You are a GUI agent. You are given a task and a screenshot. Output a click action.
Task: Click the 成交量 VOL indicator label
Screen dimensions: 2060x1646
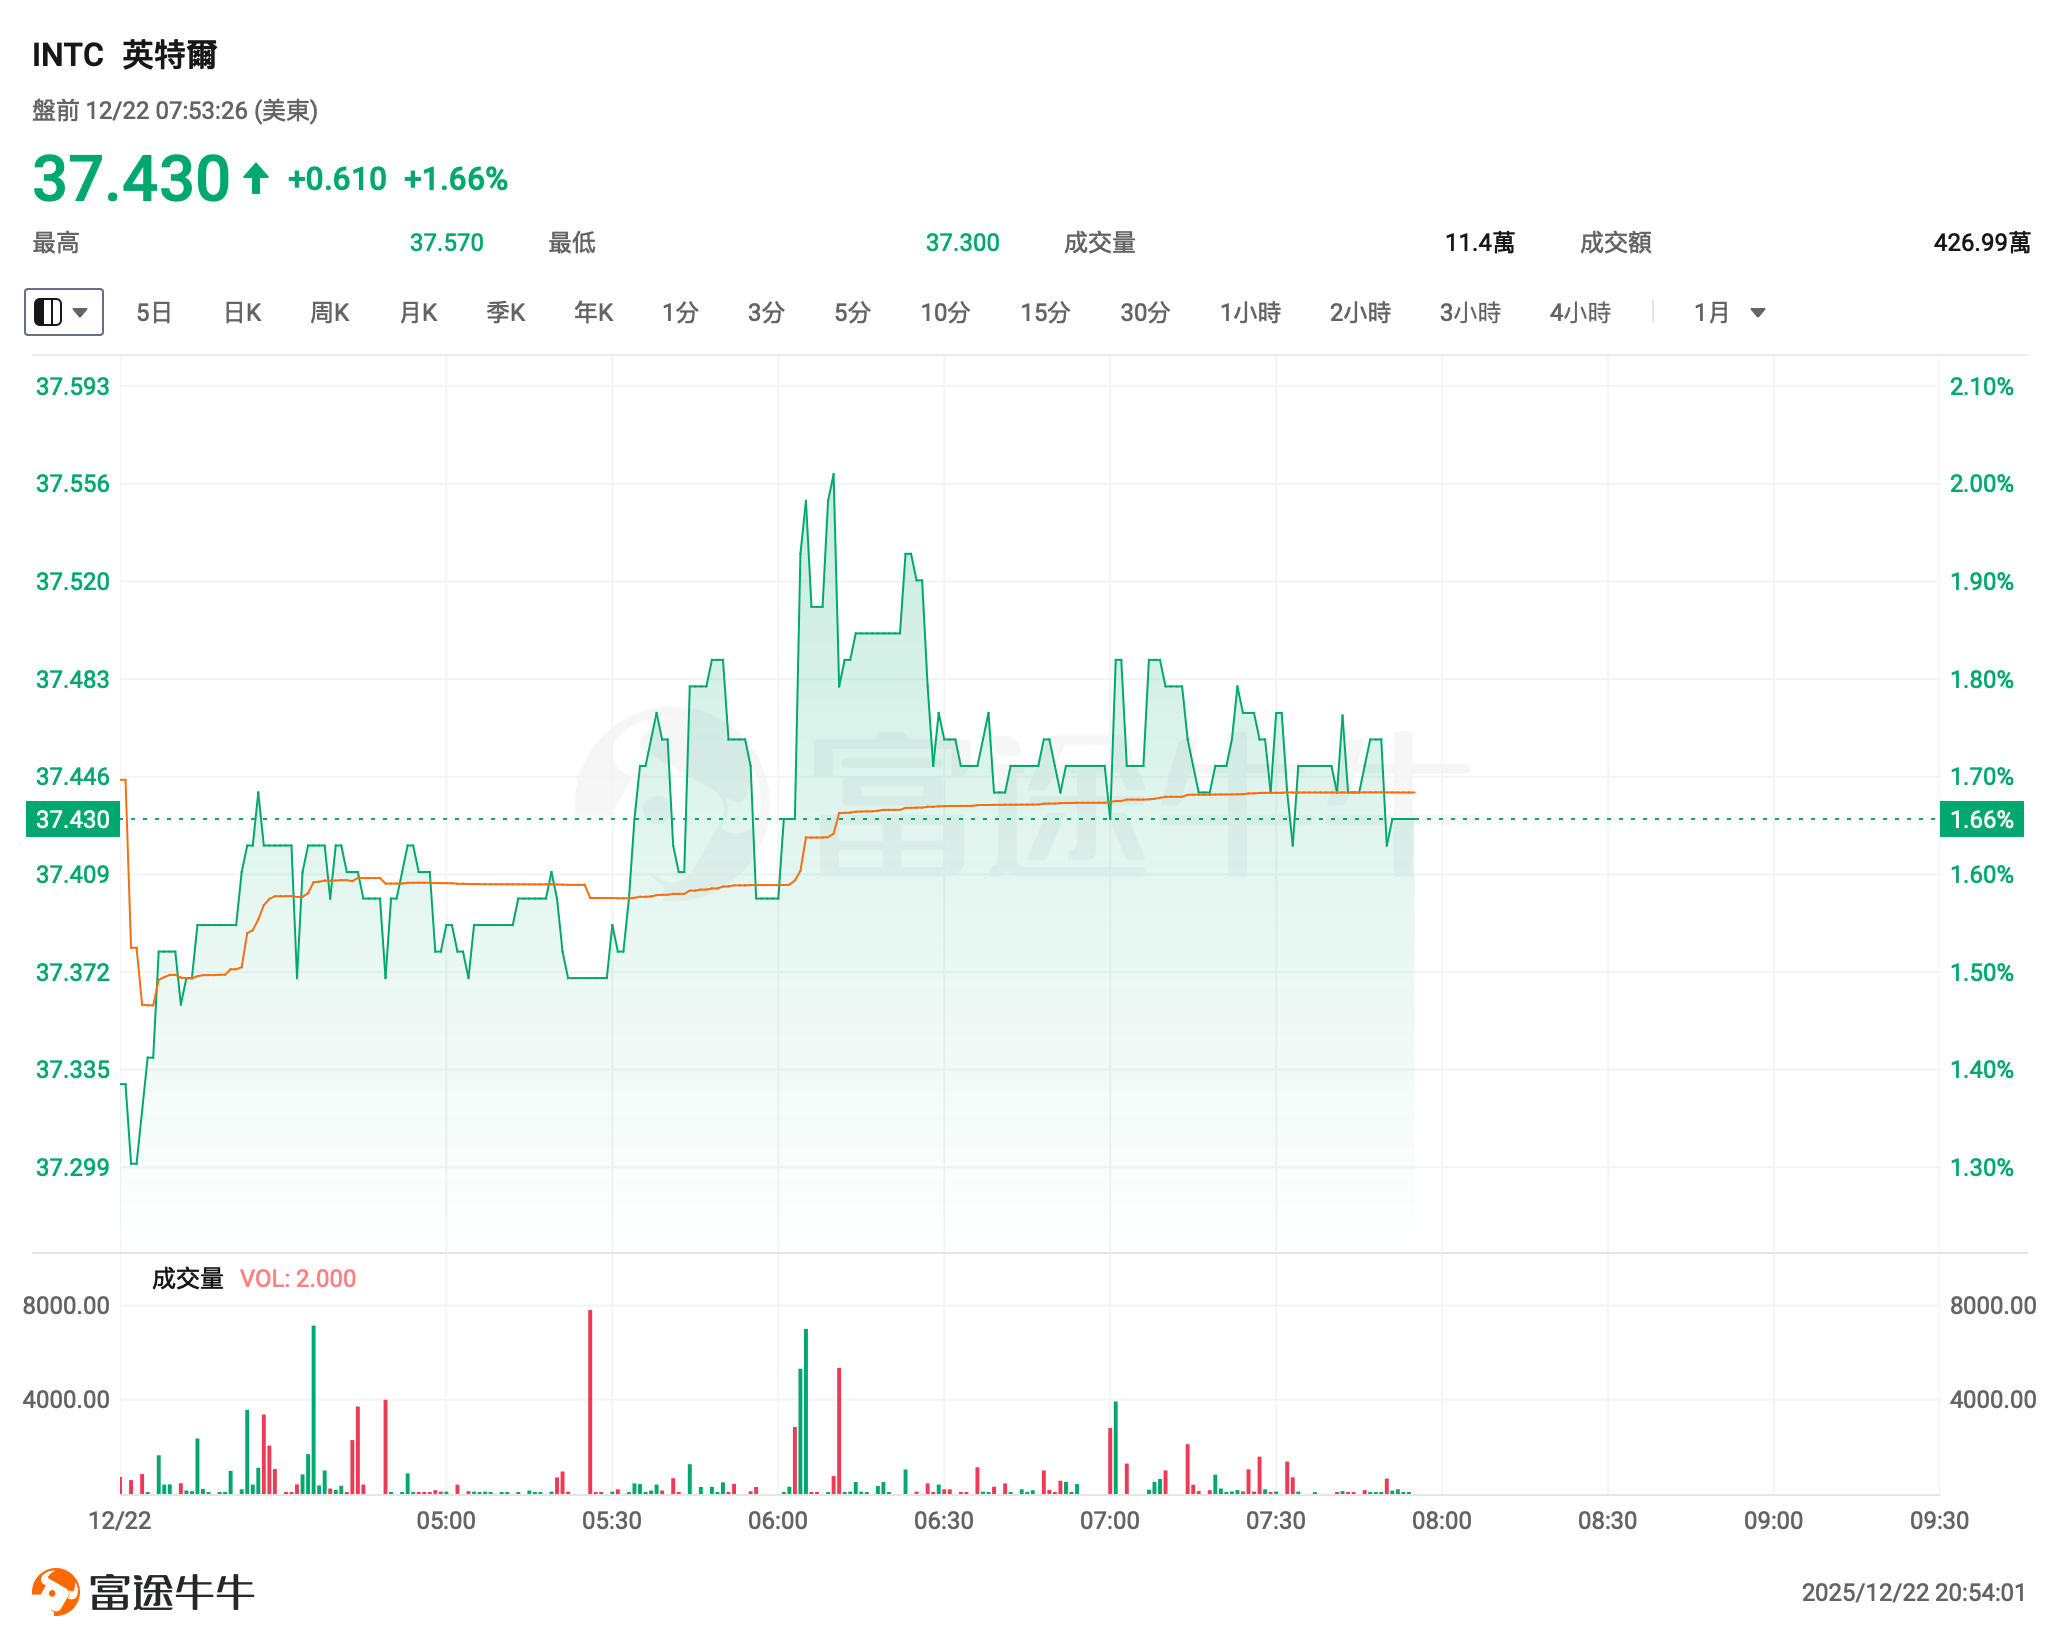coord(254,1278)
